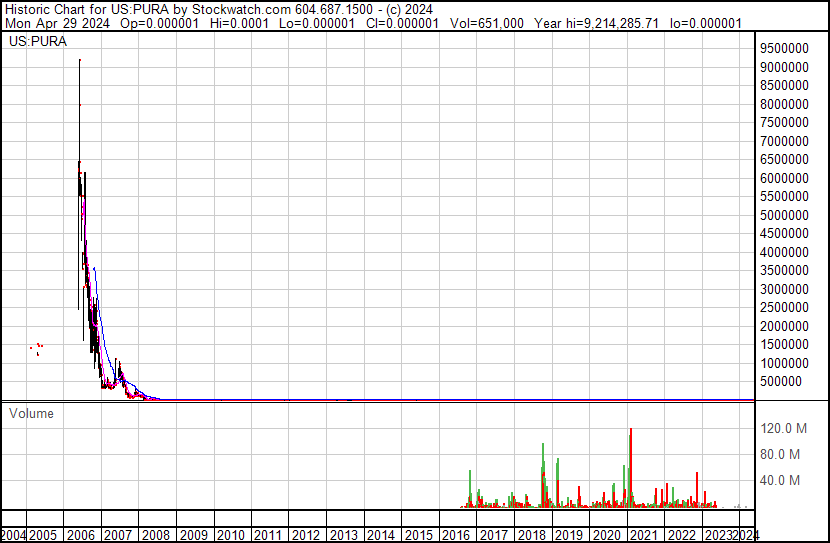Select year 2015 on the time axis
The width and height of the screenshot is (830, 543).
point(419,535)
